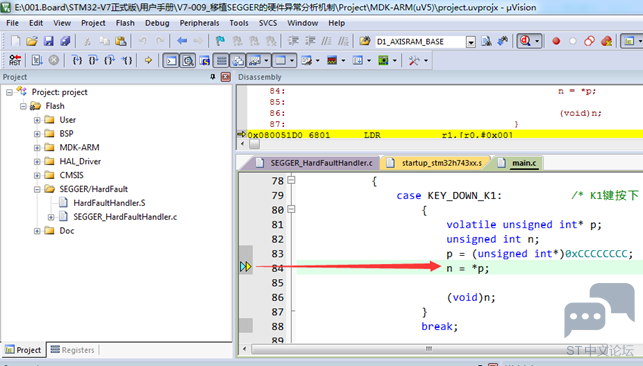Collapse code block at line 78
Image resolution: width=643 pixels, height=366 pixels.
coord(291,180)
